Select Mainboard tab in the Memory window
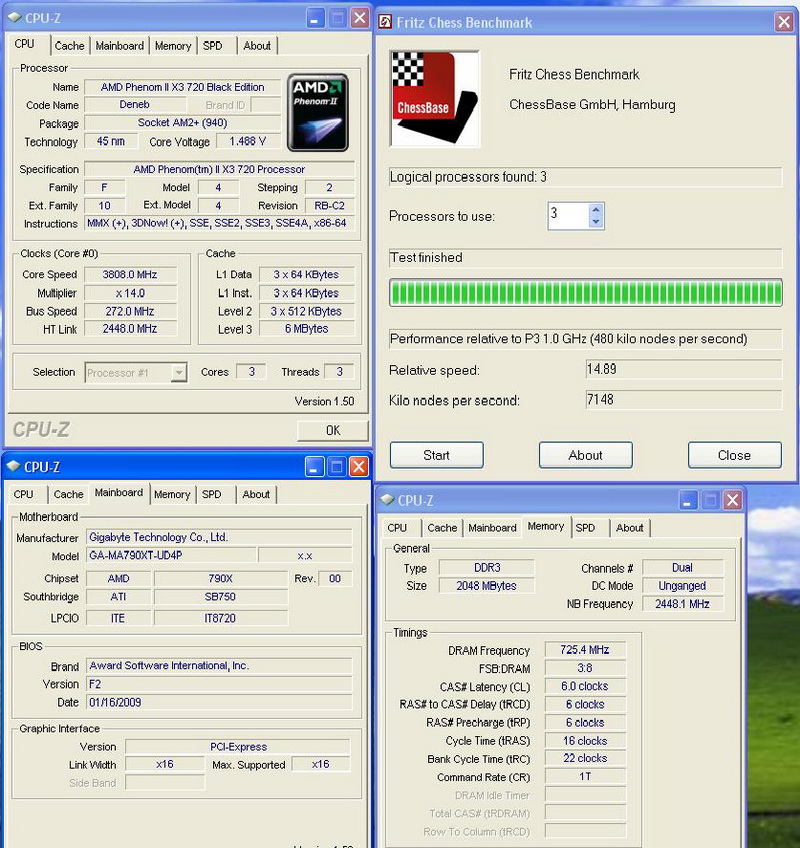Image resolution: width=800 pixels, height=848 pixels. pyautogui.click(x=492, y=528)
